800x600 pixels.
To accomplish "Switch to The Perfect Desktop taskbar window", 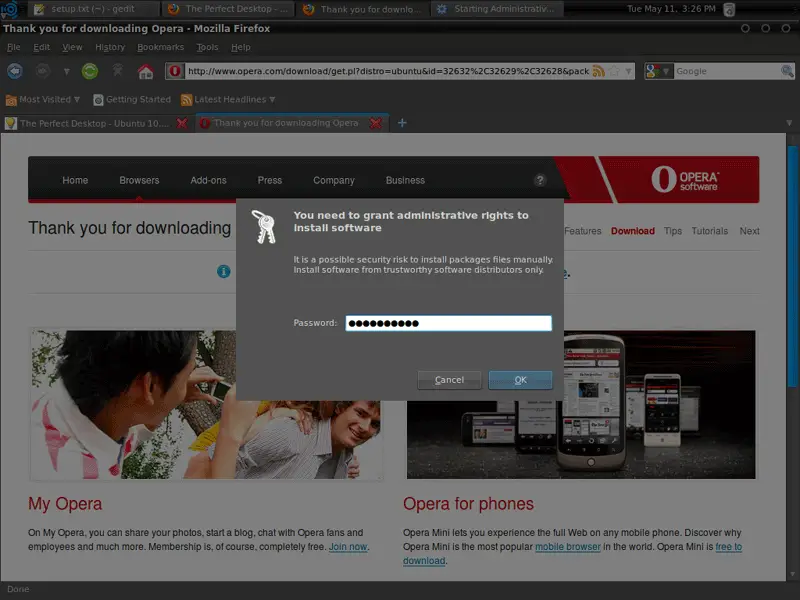I will tap(228, 9).
